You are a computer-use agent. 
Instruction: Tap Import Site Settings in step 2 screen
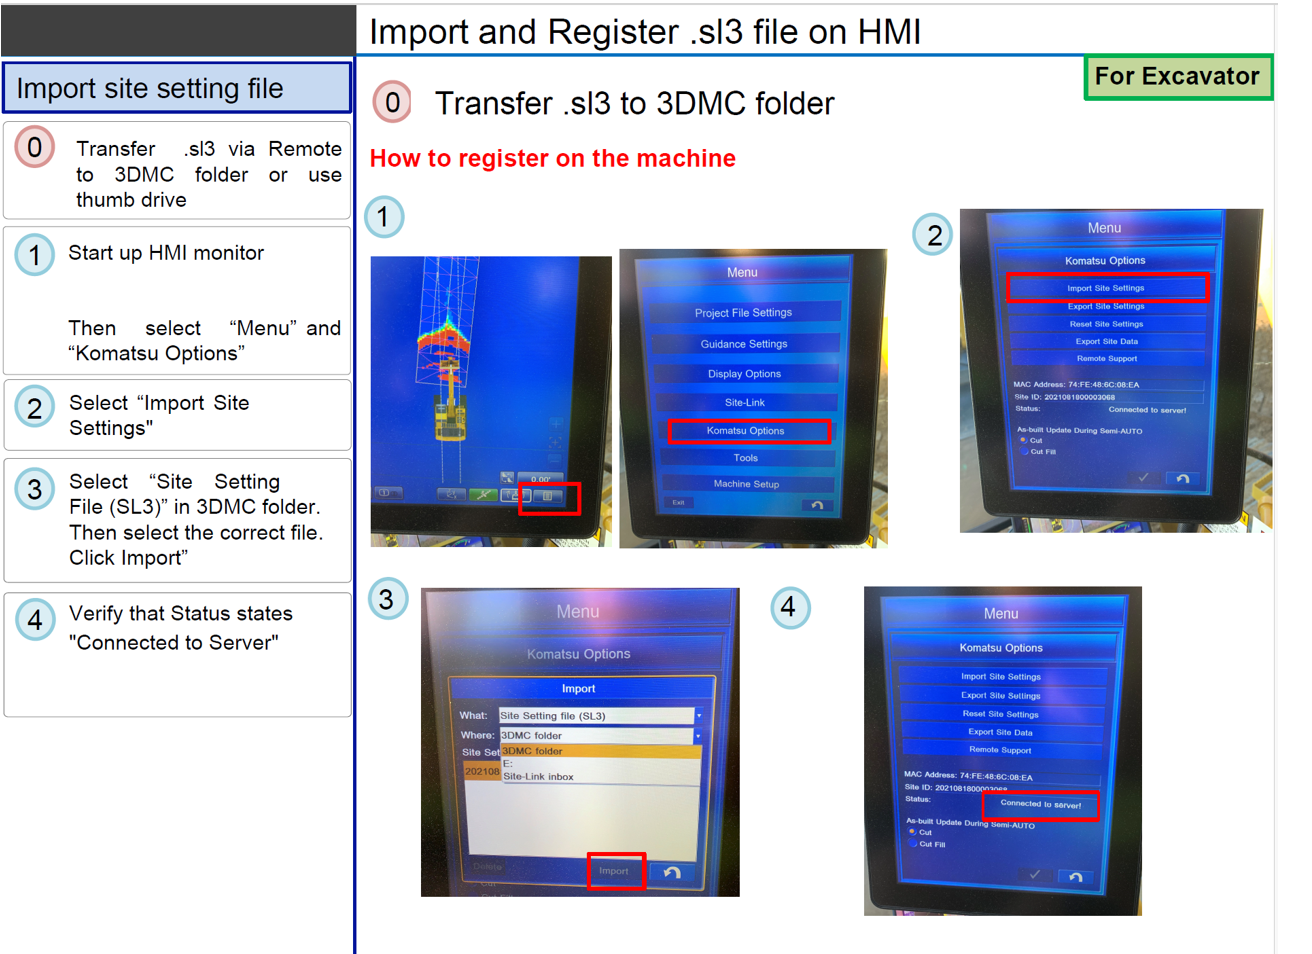tap(1108, 288)
